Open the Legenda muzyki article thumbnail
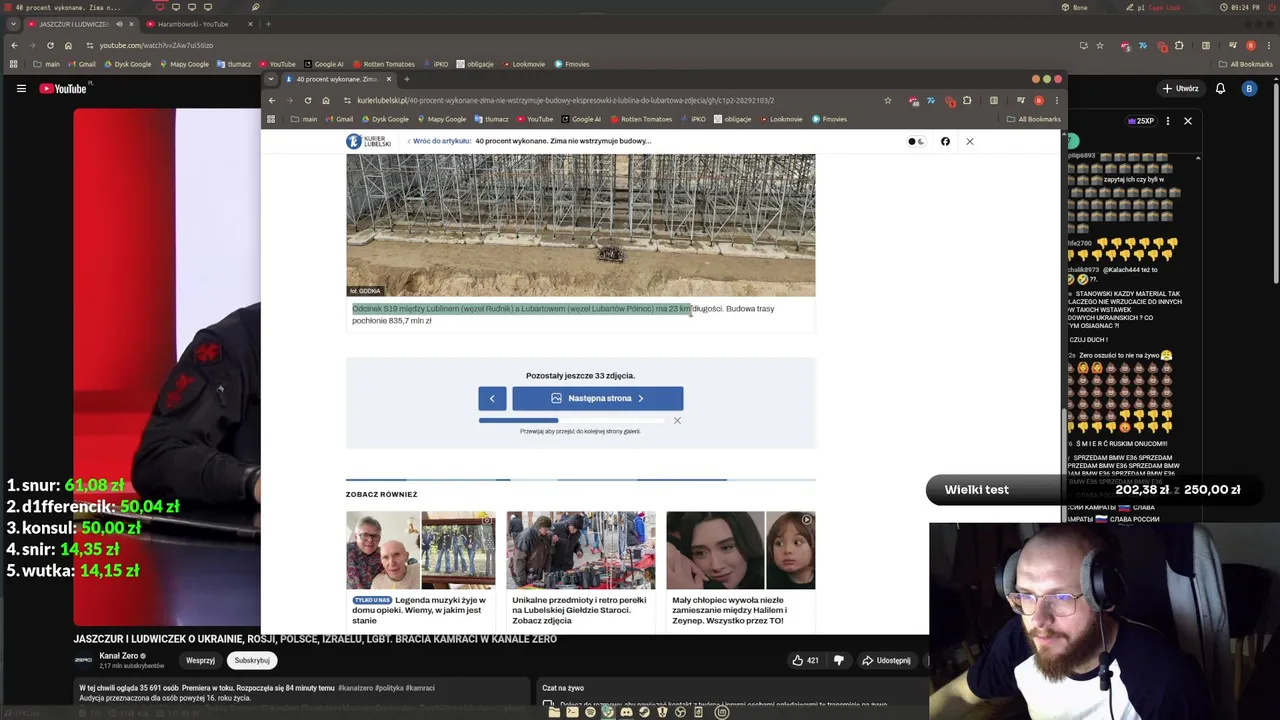This screenshot has width=1280, height=720. (421, 550)
